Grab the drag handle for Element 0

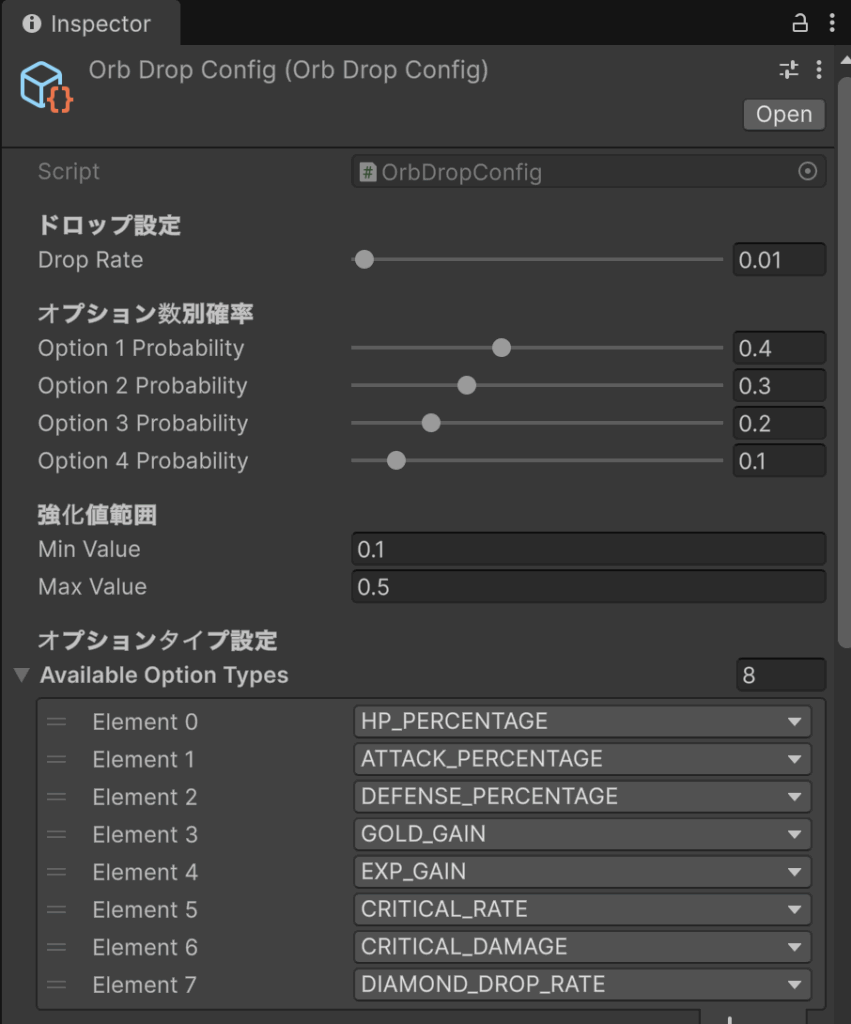(x=56, y=722)
